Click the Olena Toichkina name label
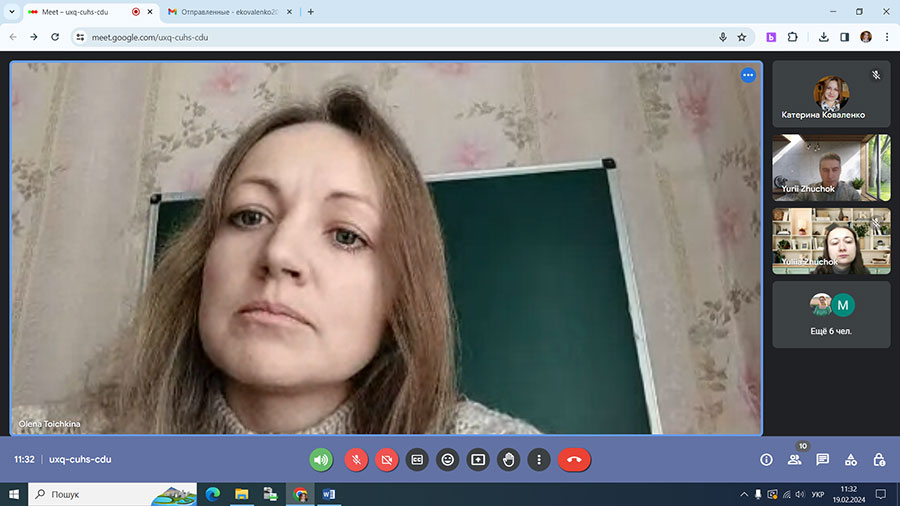This screenshot has width=900, height=506. 49,424
